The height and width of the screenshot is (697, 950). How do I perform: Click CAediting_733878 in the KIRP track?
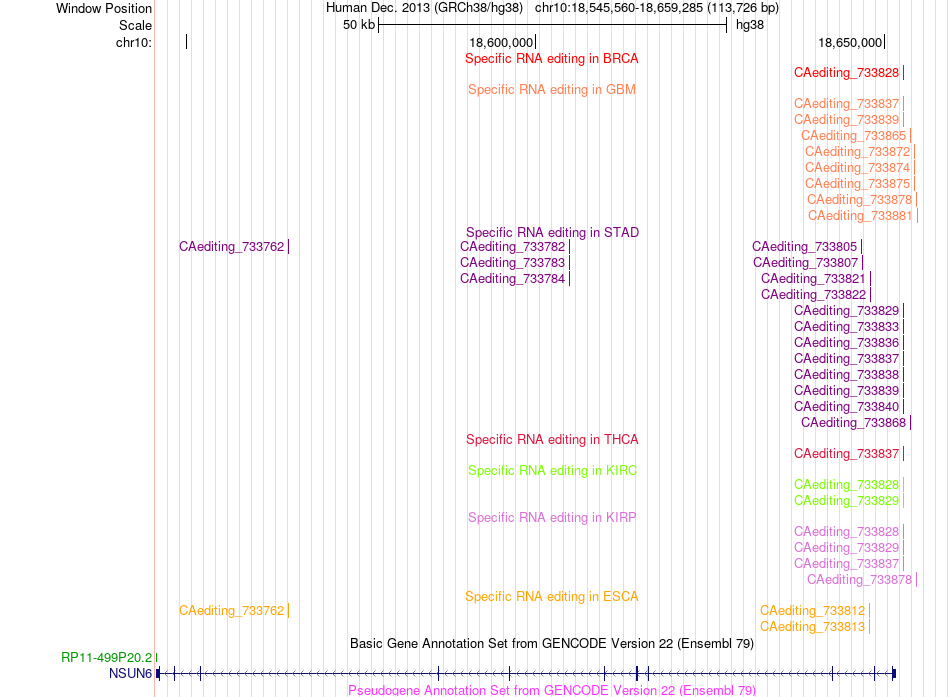coord(860,580)
